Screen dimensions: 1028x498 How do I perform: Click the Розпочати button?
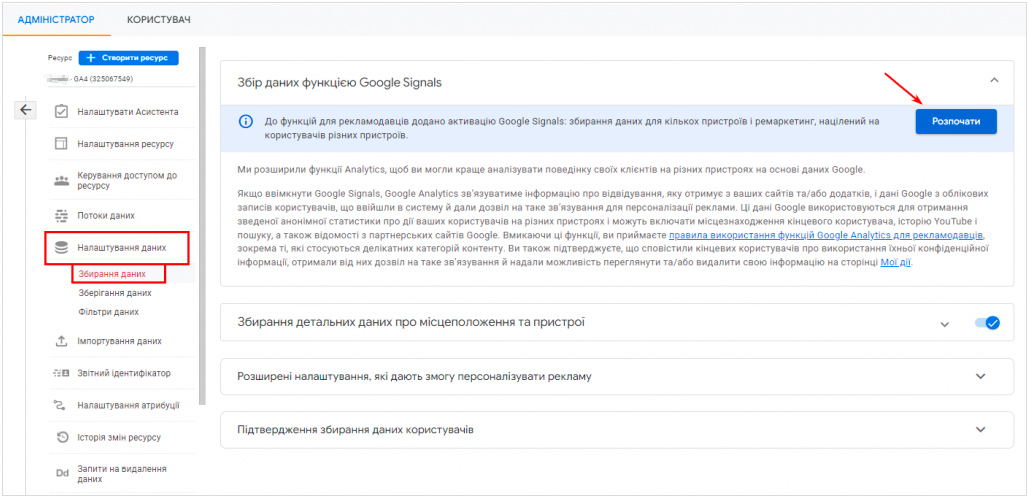point(956,122)
